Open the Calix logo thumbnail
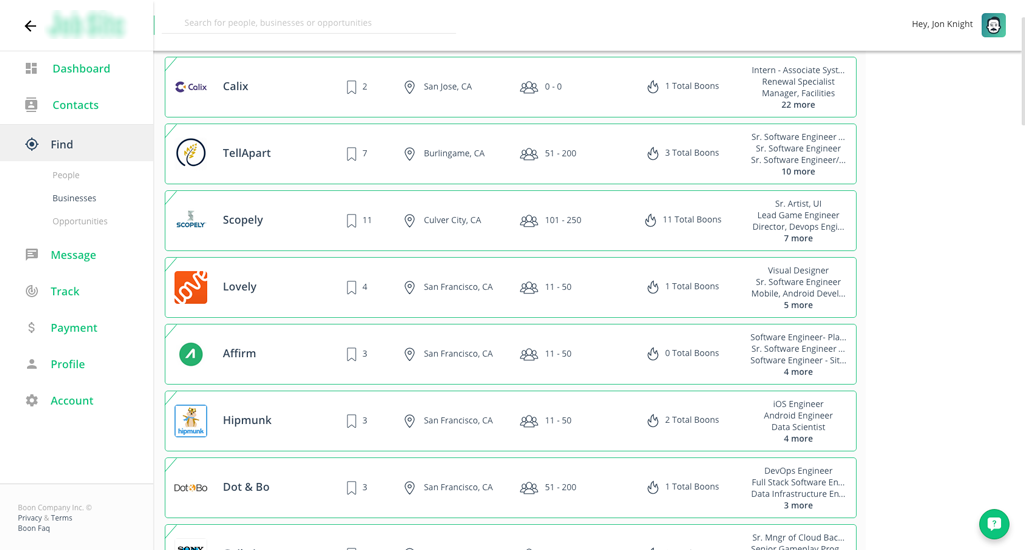The height and width of the screenshot is (550, 1025). [191, 86]
